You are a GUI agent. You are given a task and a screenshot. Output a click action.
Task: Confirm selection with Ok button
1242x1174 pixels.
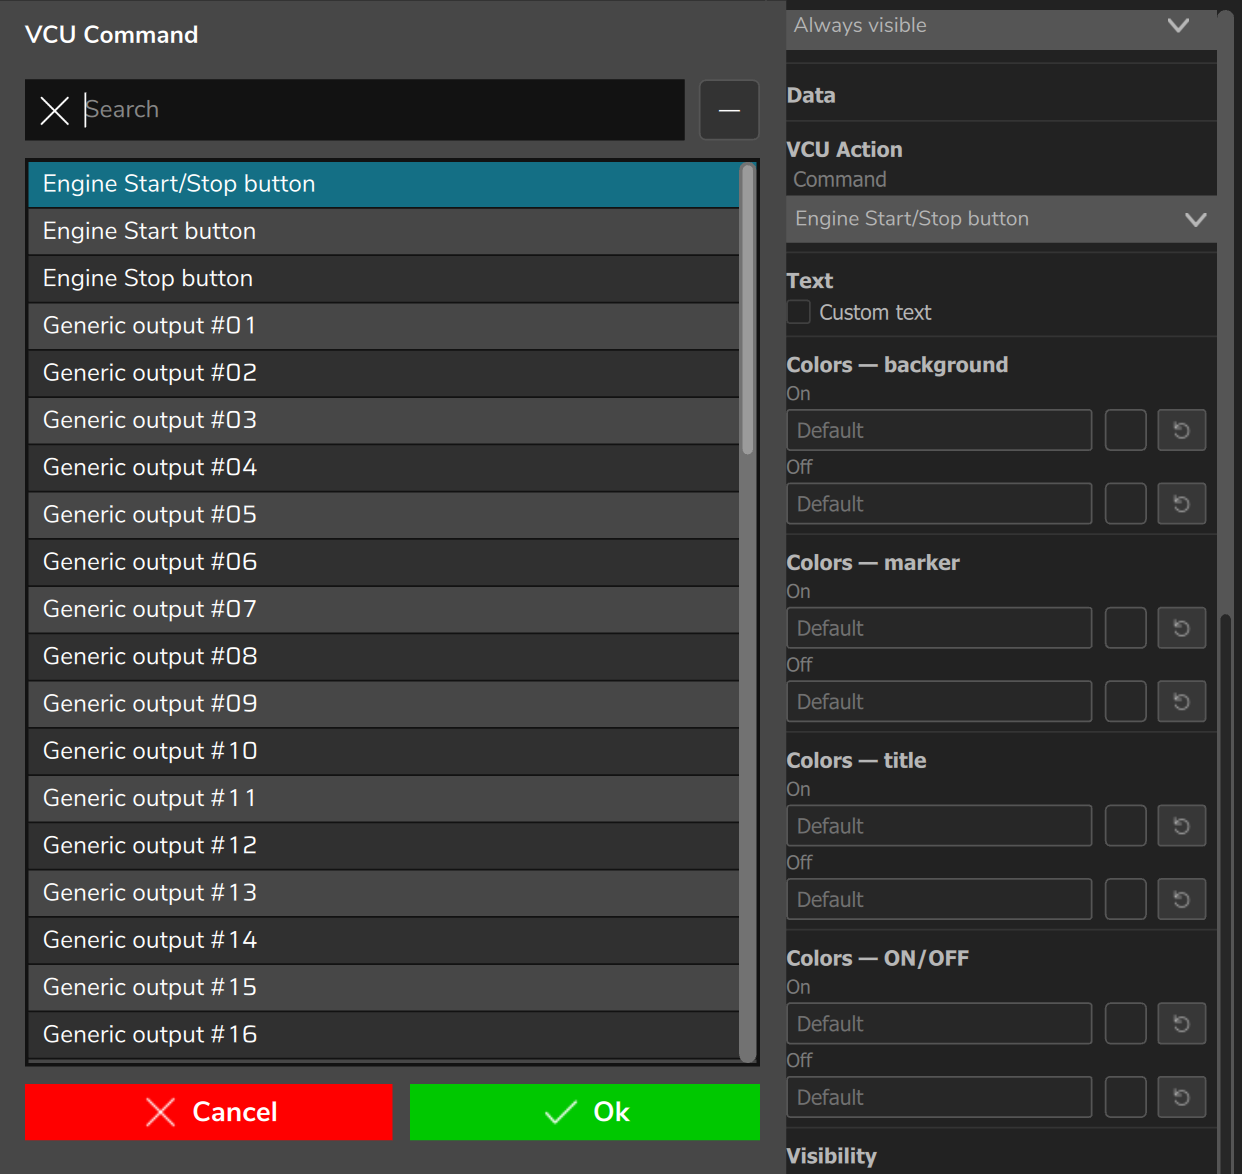point(585,1112)
